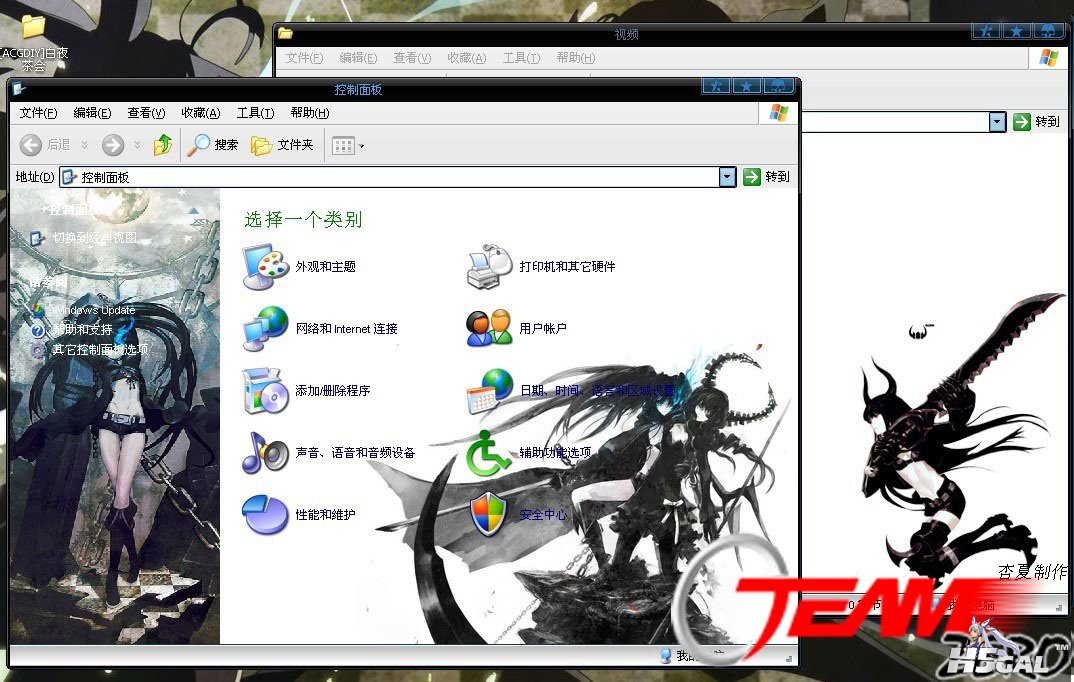The image size is (1074, 682).
Task: Expand the forward button history arrow
Action: (137, 144)
